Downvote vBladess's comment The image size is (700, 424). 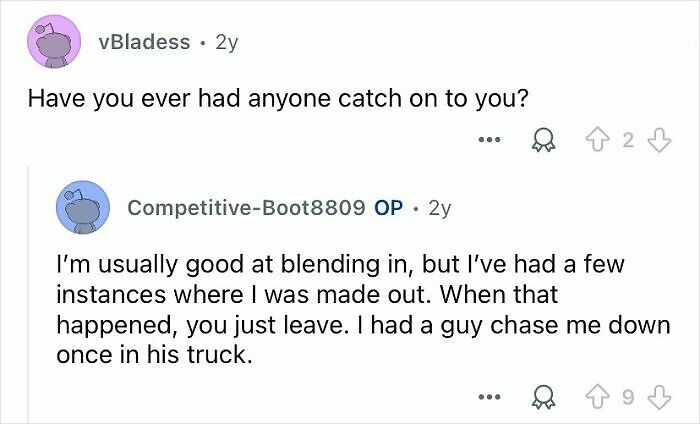[659, 140]
